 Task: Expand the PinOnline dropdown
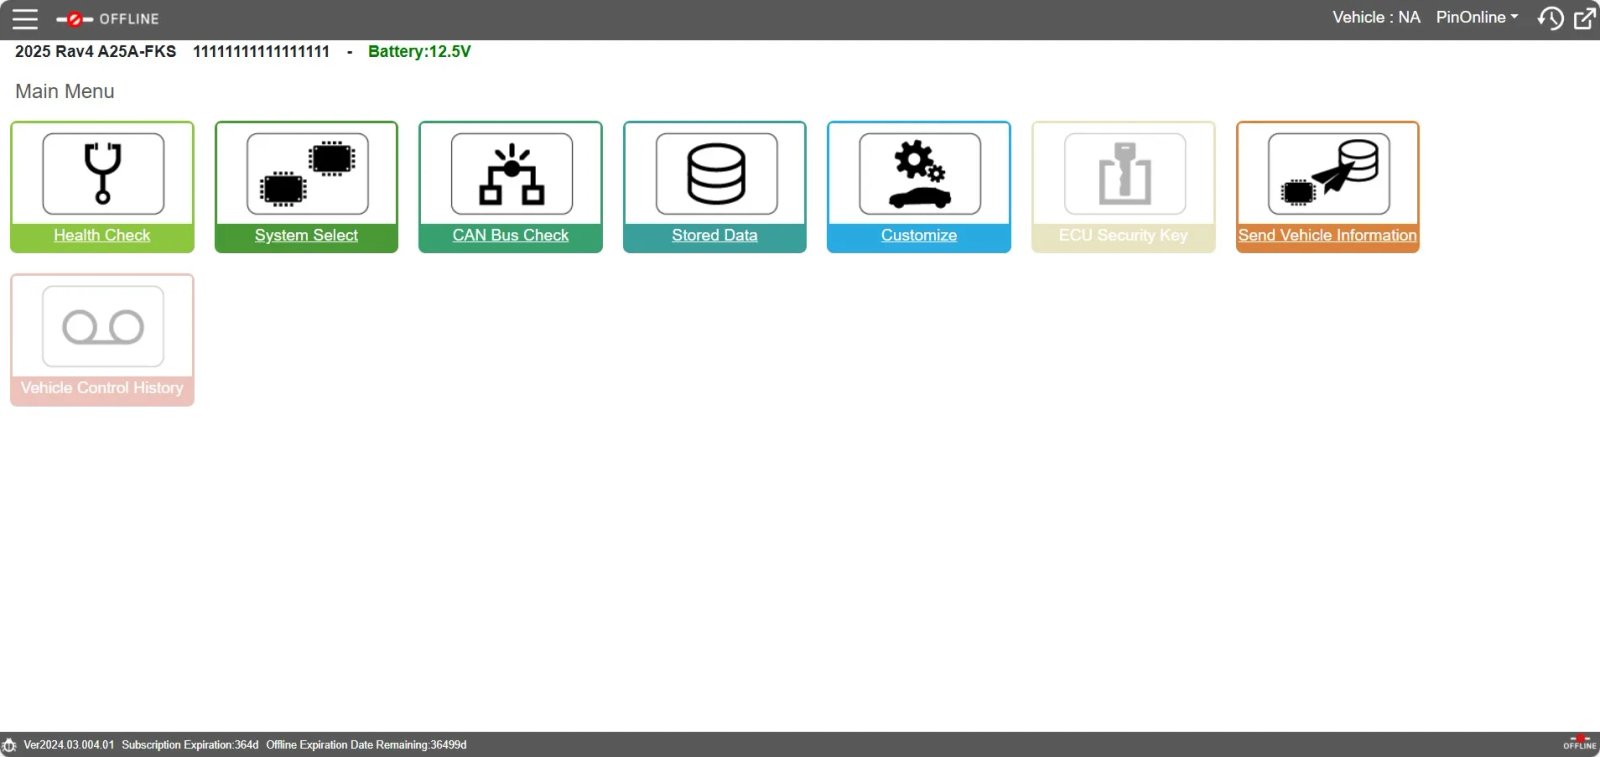click(1477, 18)
